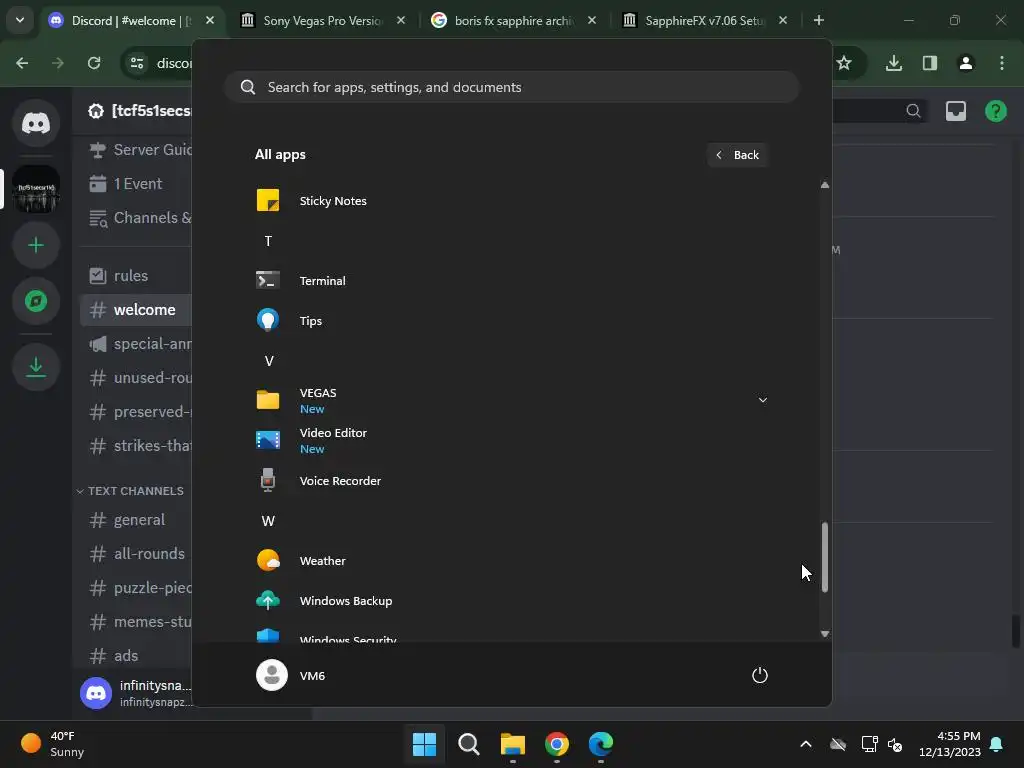Screen dimensions: 1024x768
Task: Open Discord inbox icon
Action: tap(955, 111)
